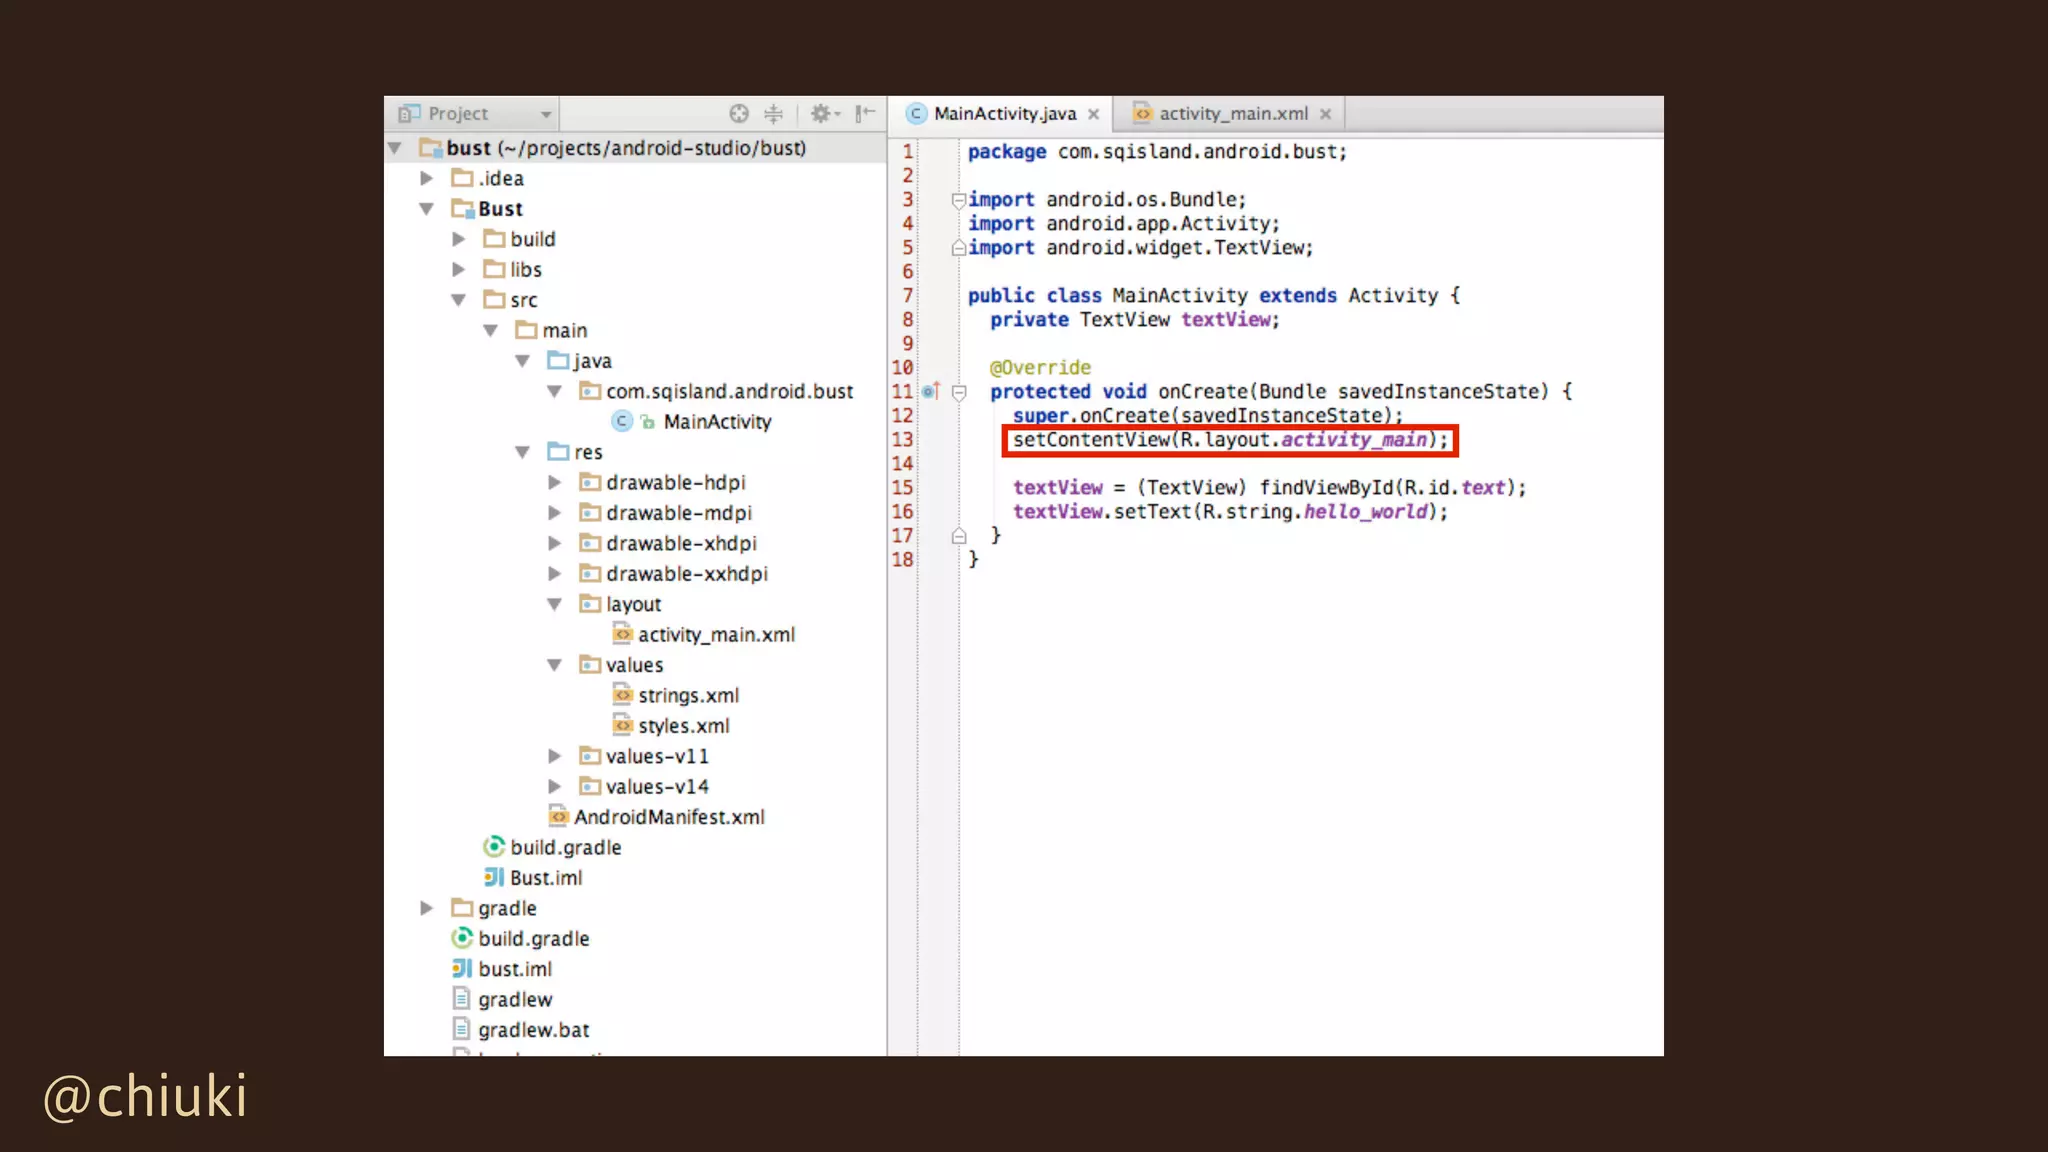Image resolution: width=2048 pixels, height=1152 pixels.
Task: Open the Project panel gear settings
Action: [823, 114]
